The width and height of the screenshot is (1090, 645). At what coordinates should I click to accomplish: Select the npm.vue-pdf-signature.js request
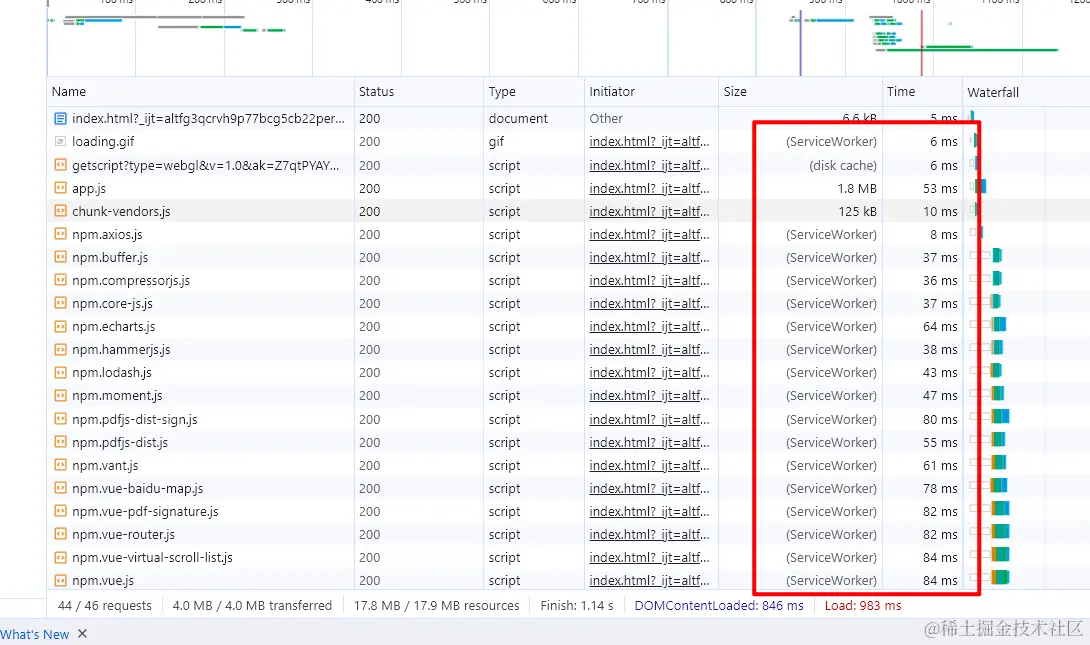(x=145, y=512)
